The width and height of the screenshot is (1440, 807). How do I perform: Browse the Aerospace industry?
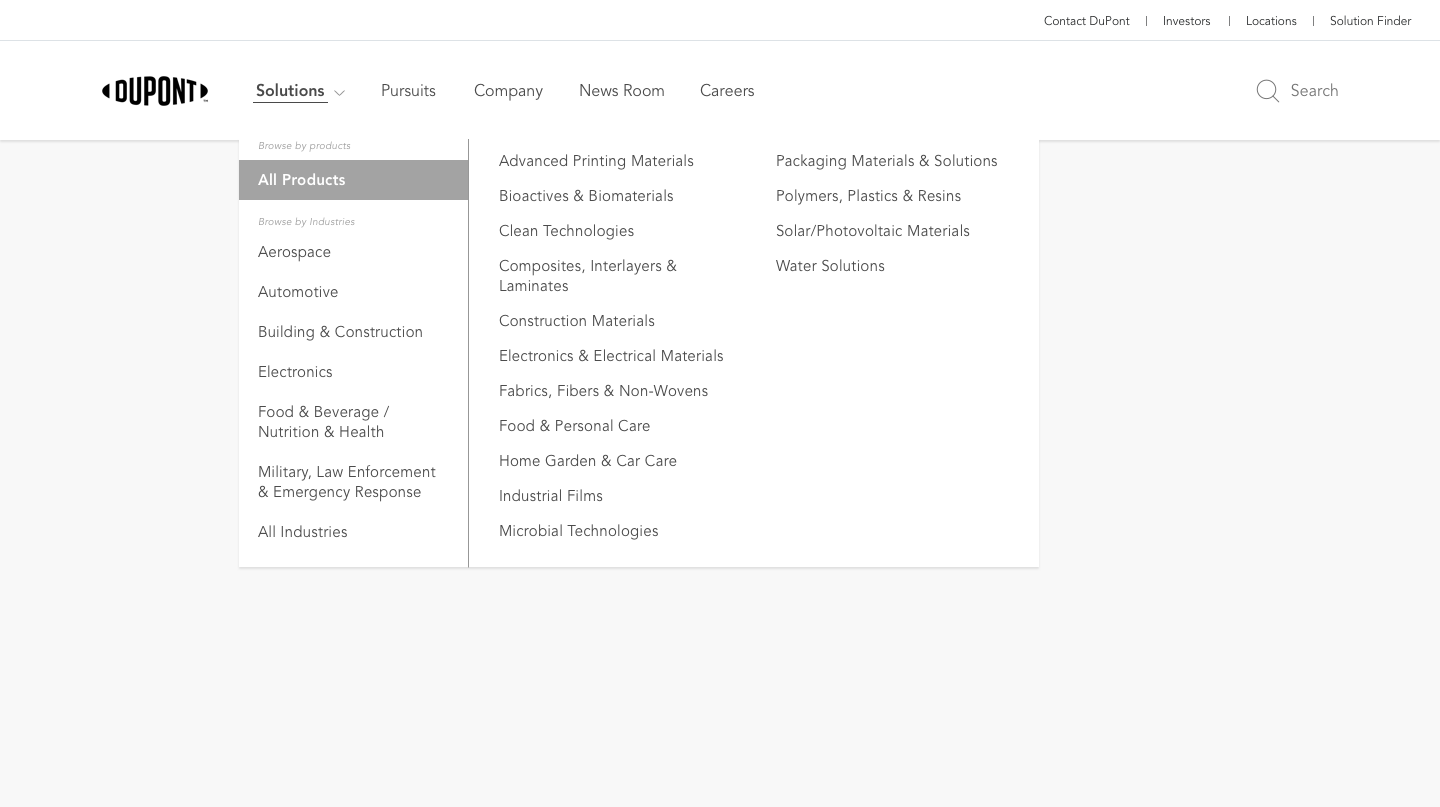(x=294, y=252)
